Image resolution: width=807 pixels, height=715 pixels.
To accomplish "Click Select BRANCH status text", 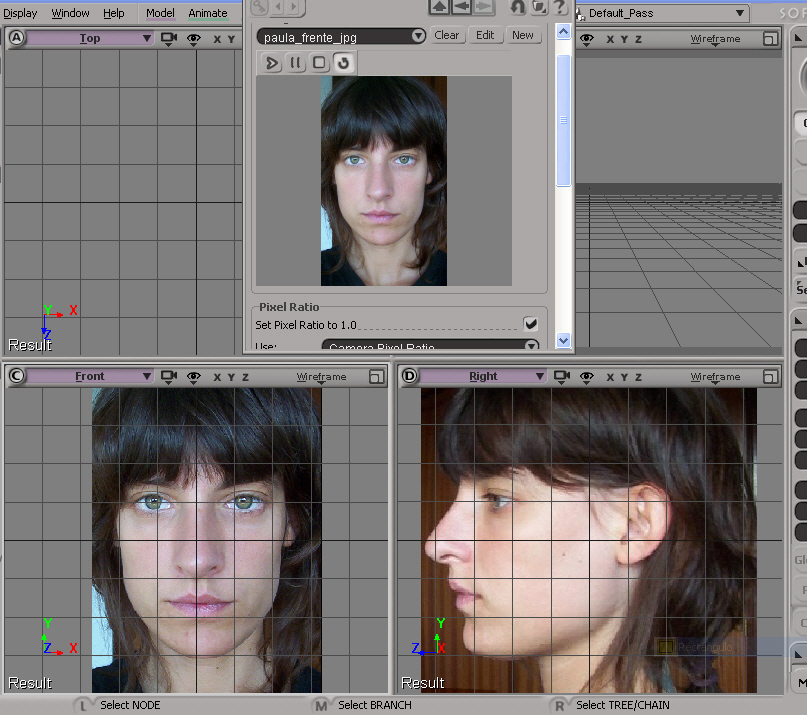I will 375,705.
